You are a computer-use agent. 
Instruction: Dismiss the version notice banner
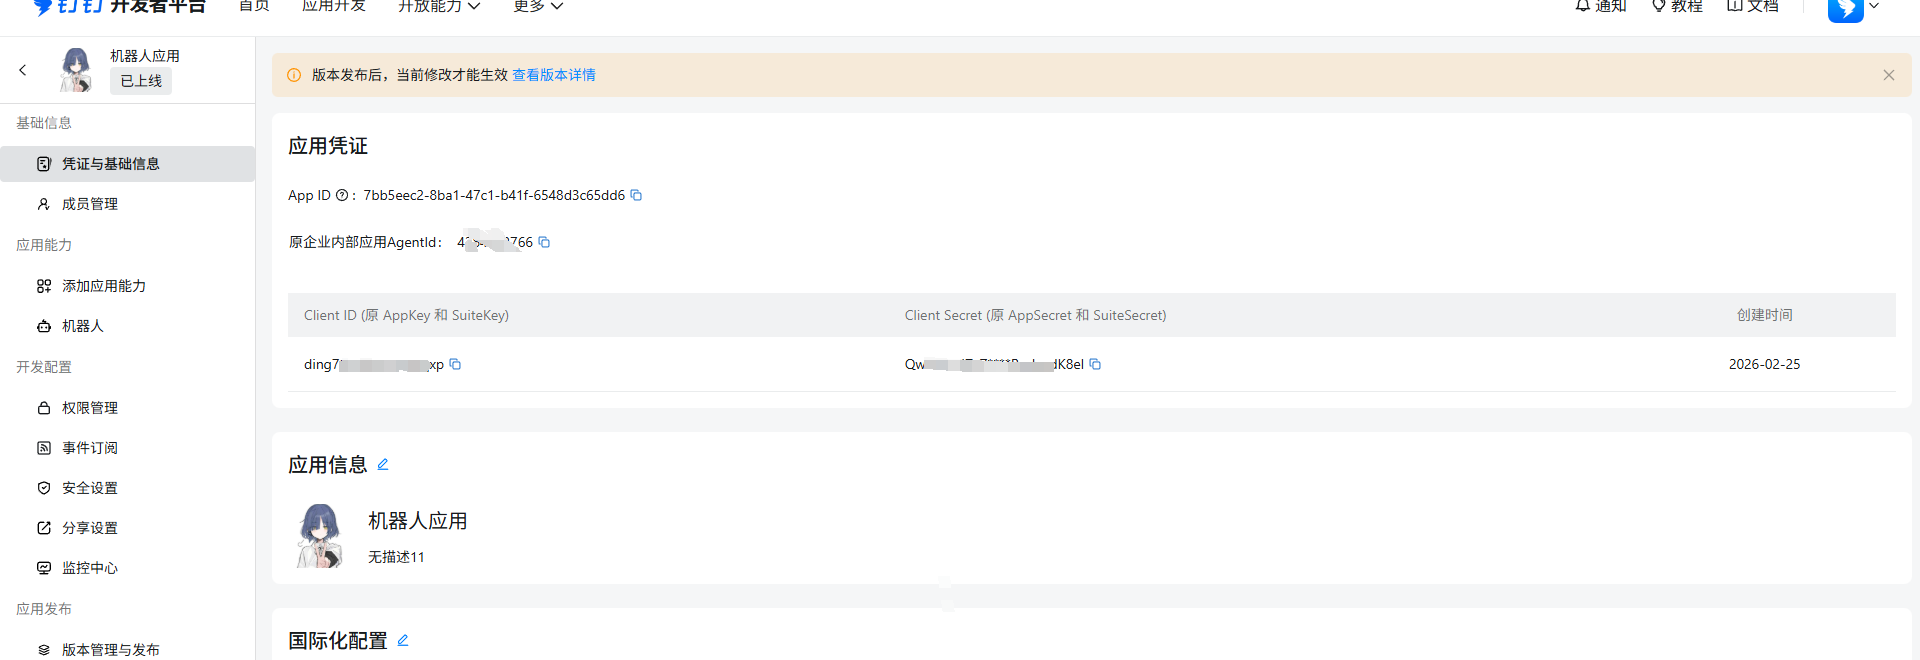tap(1888, 75)
